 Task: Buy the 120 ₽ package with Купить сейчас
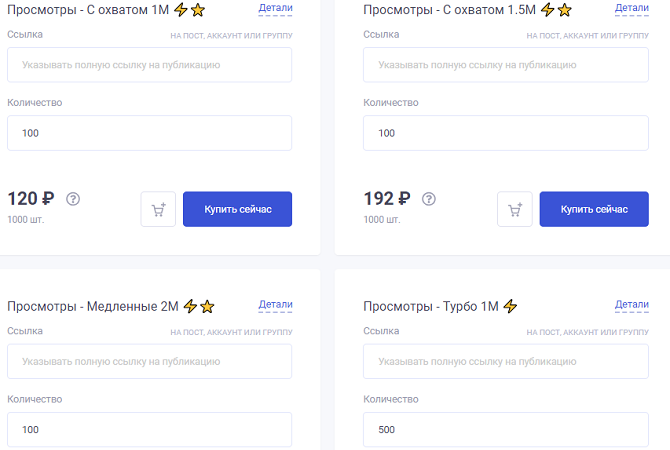tap(238, 209)
